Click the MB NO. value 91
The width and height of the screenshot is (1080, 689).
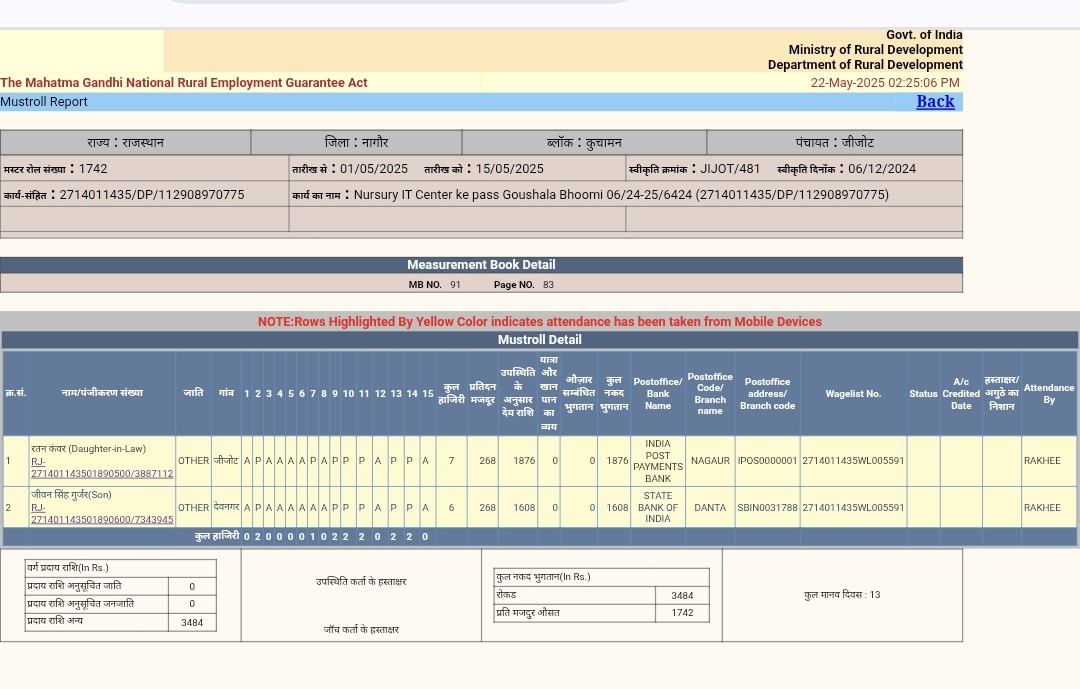click(x=455, y=285)
